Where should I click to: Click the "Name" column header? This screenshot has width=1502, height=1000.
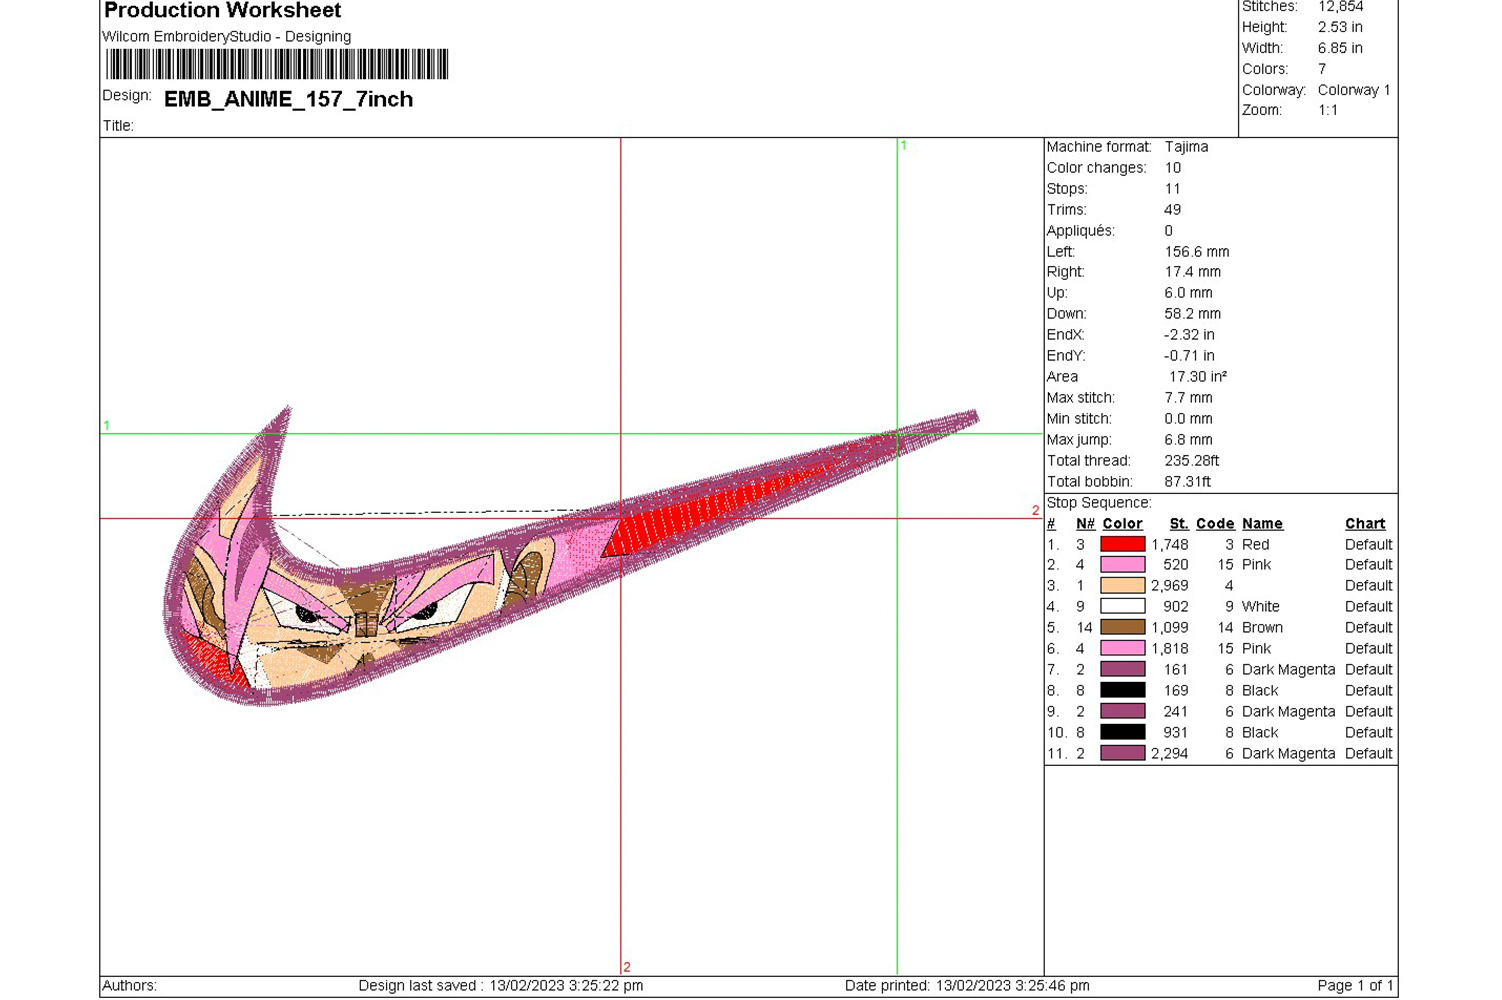(1262, 523)
